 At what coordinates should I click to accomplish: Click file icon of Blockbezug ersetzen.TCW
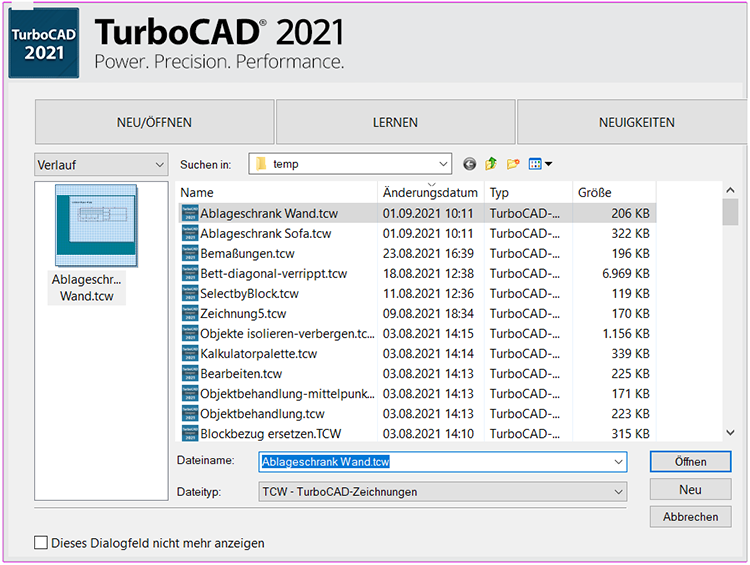click(x=190, y=433)
